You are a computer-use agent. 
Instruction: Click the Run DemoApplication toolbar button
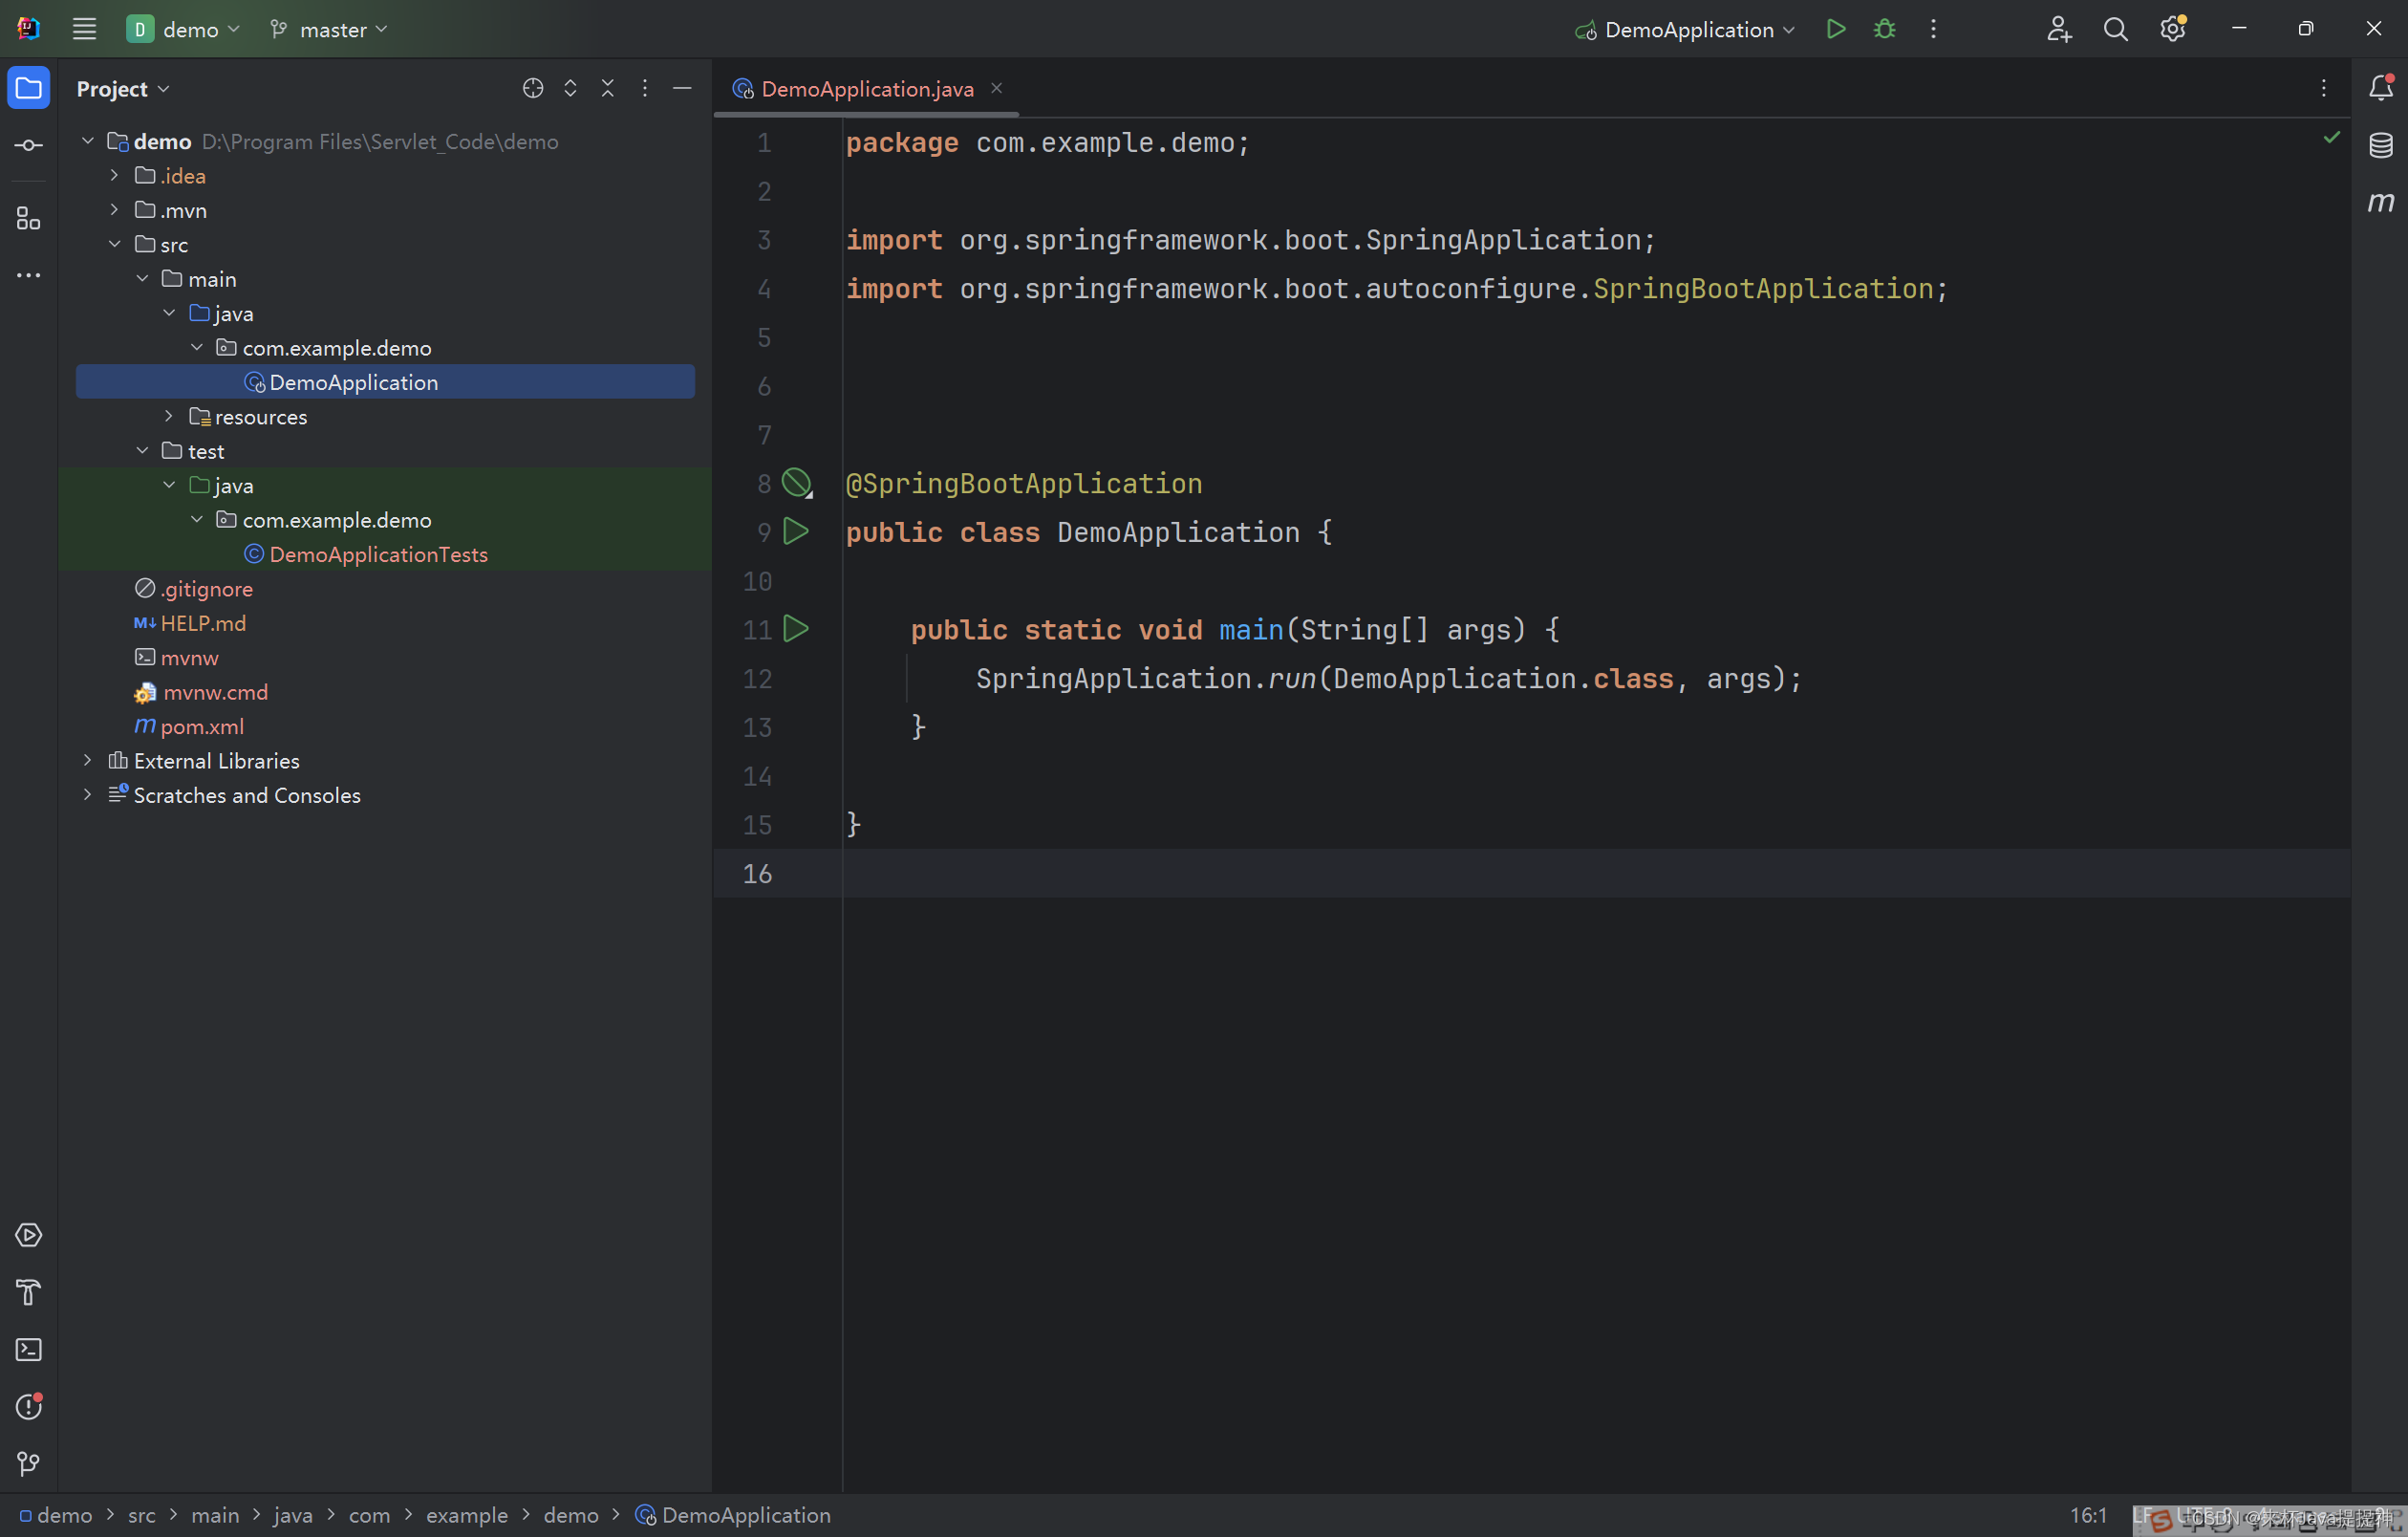(1835, 29)
